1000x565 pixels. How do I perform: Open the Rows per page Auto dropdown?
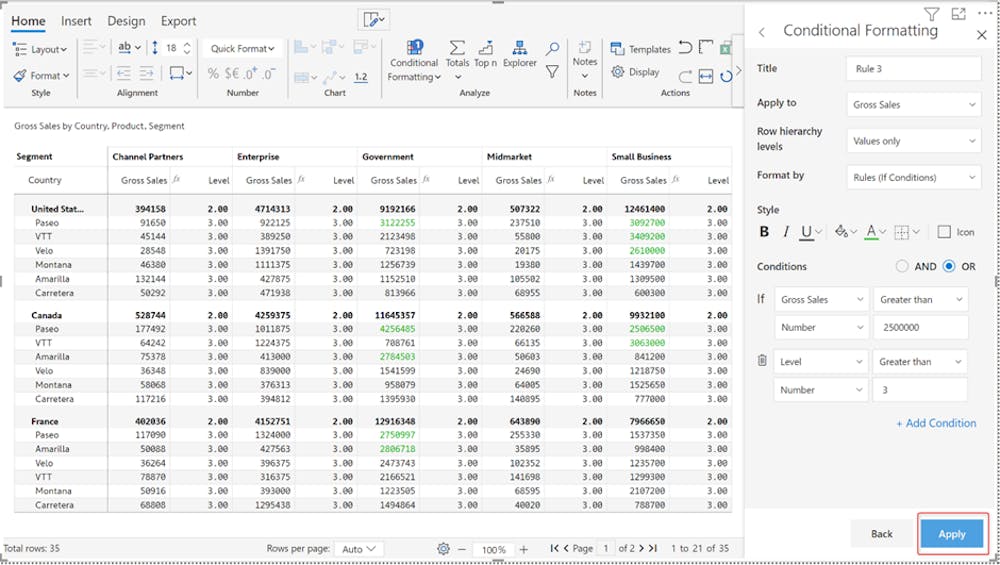tap(358, 549)
